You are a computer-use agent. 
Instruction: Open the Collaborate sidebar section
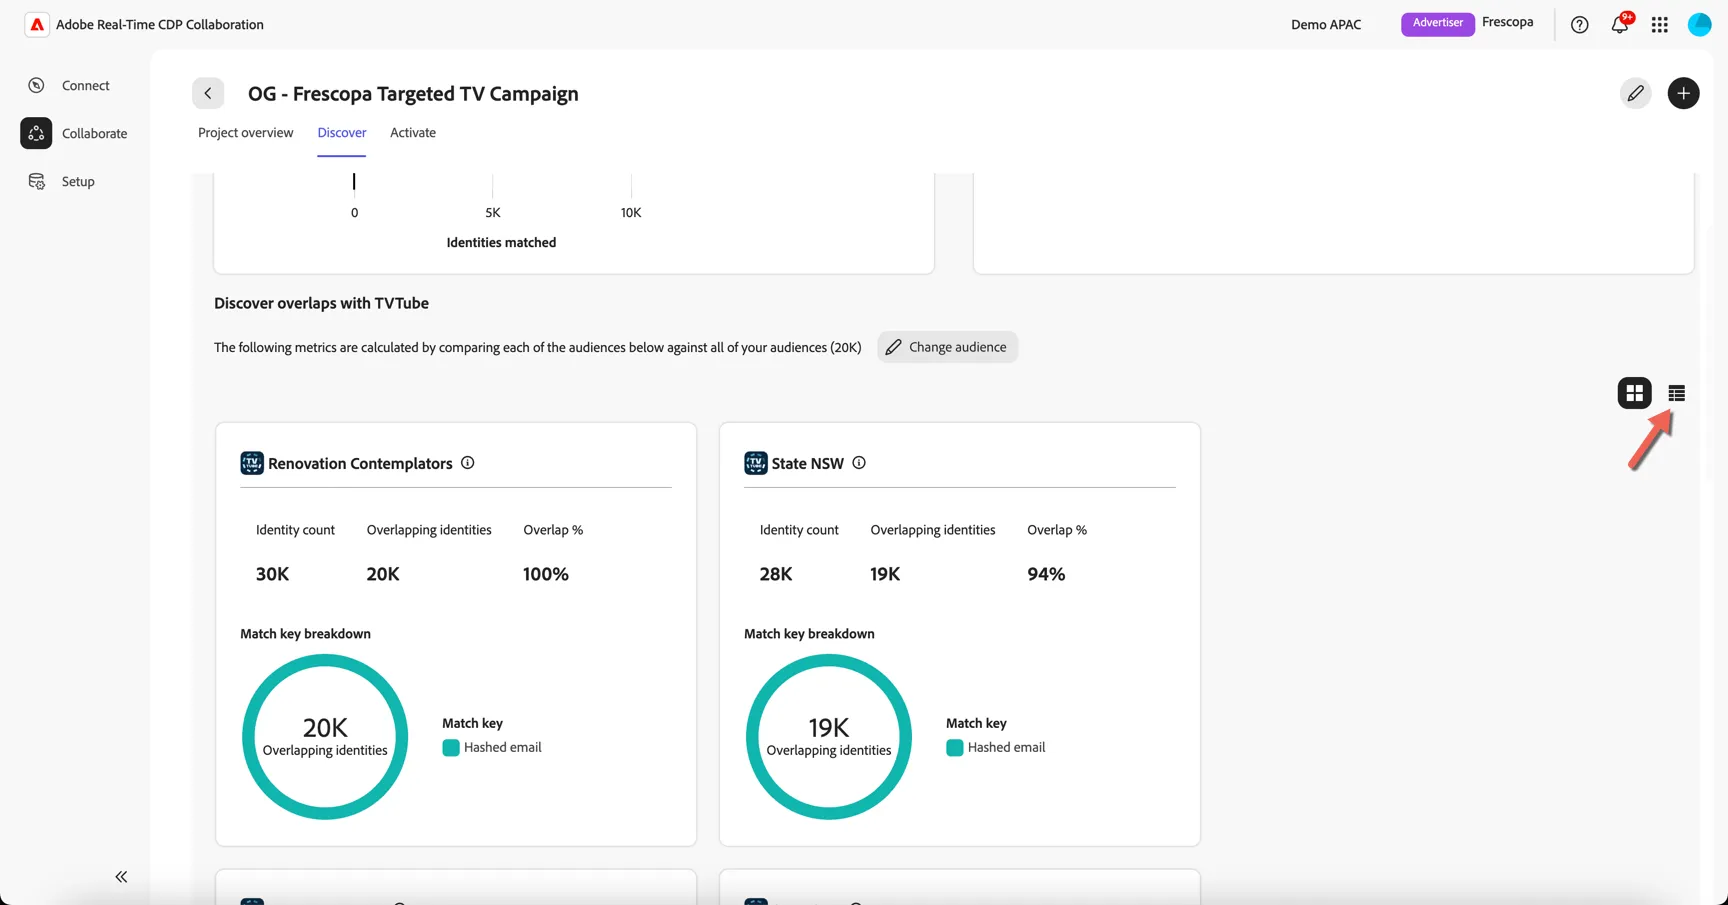click(x=74, y=133)
